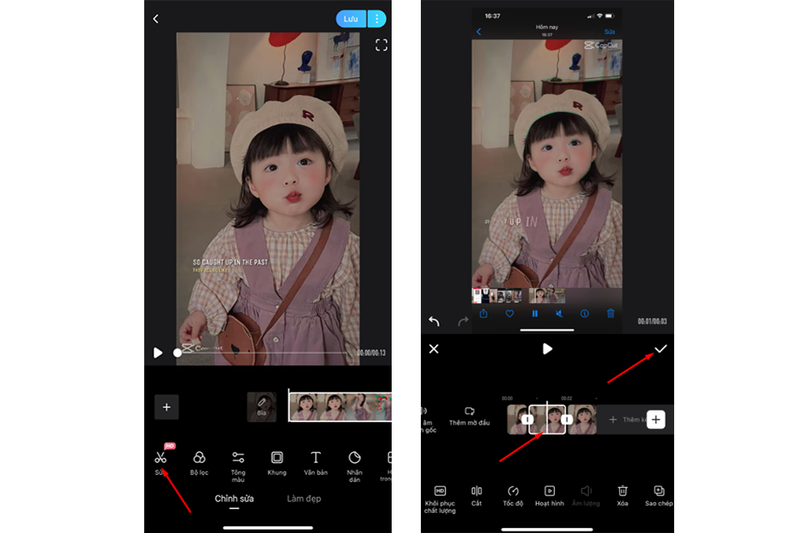The height and width of the screenshot is (533, 800).
Task: Open the Hoạt hình animation tool
Action: [x=549, y=496]
